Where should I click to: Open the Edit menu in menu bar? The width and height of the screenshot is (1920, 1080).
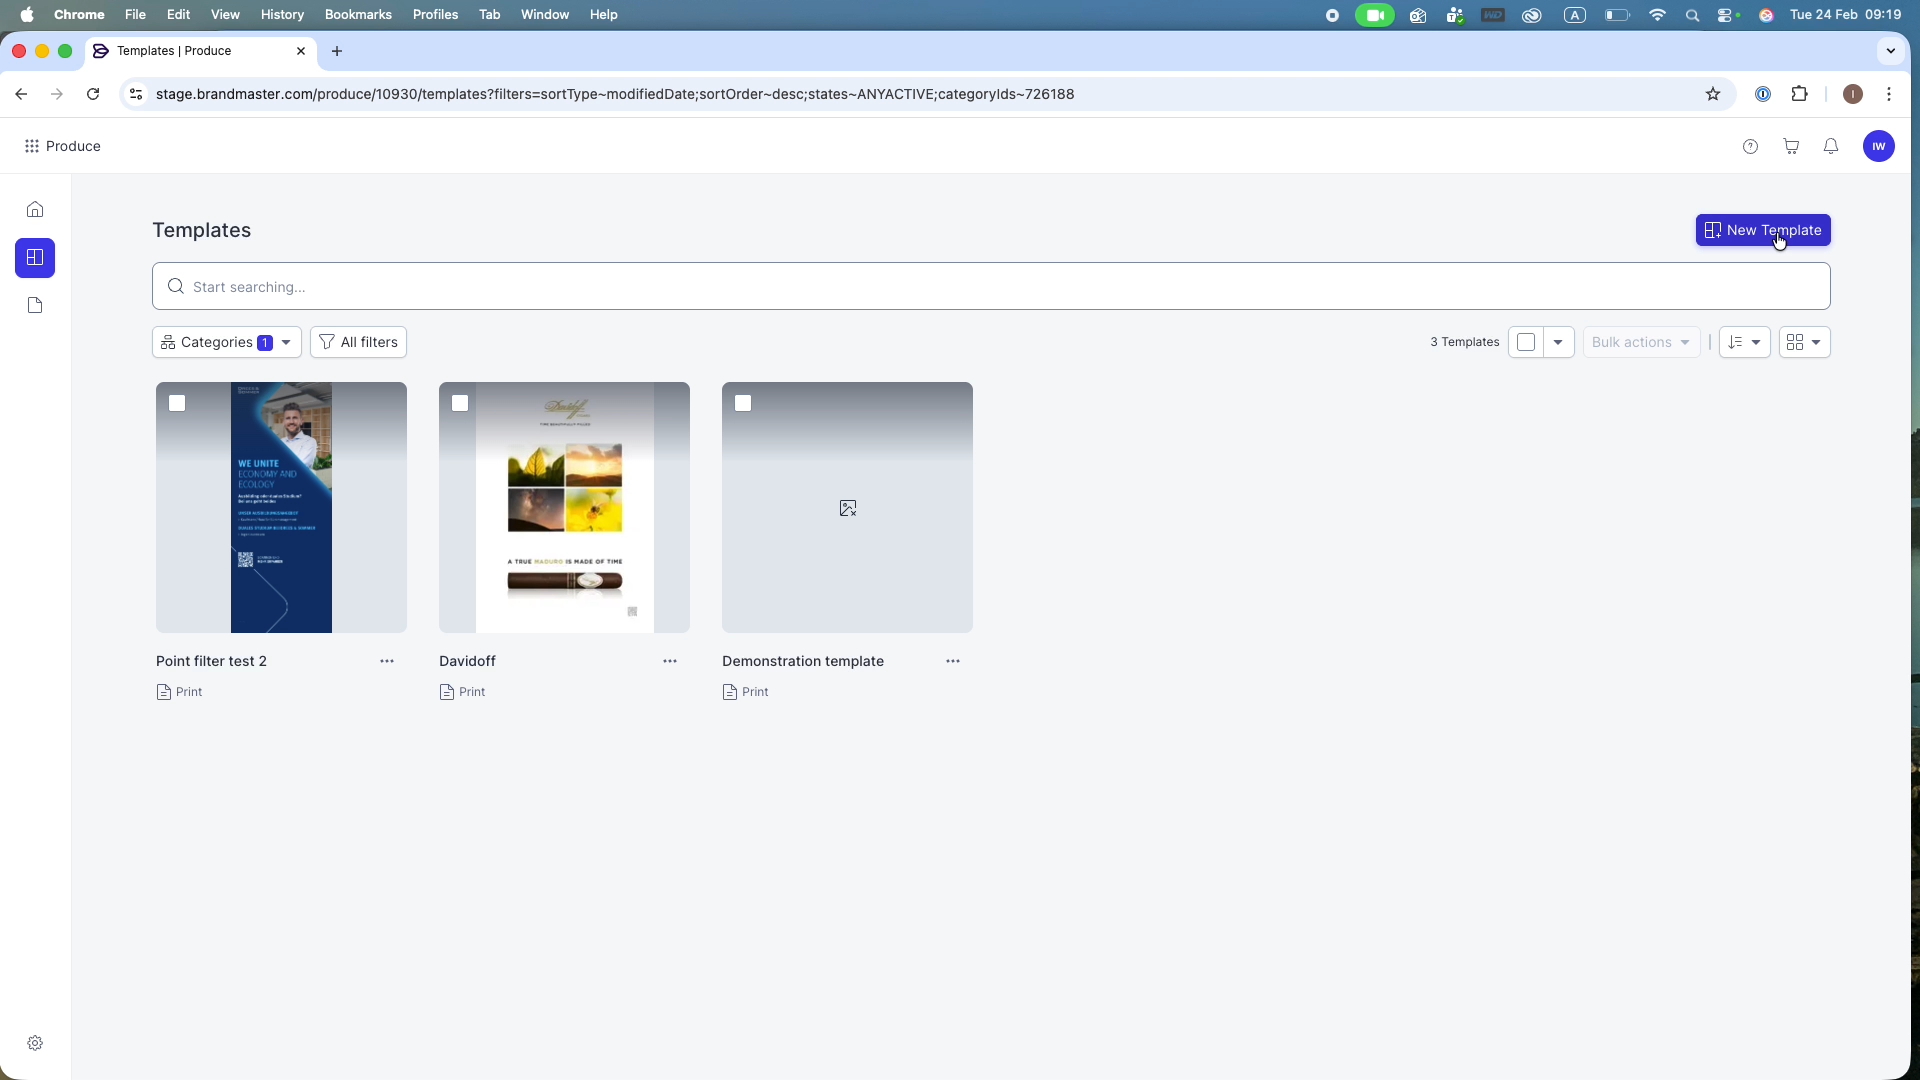(x=178, y=15)
